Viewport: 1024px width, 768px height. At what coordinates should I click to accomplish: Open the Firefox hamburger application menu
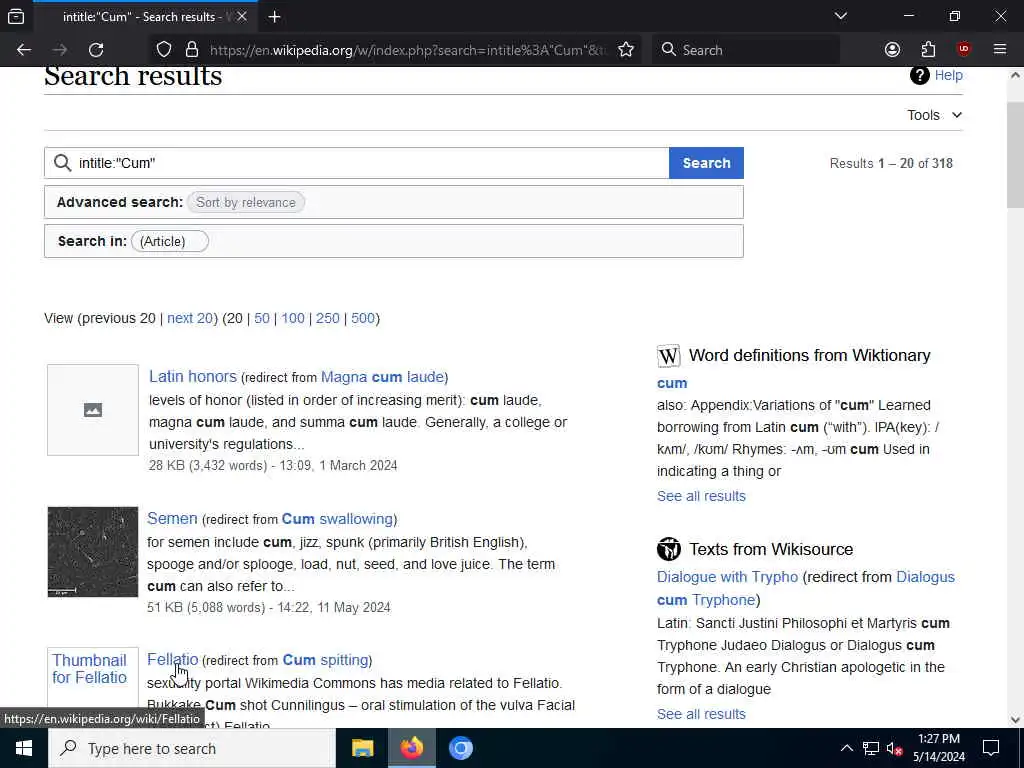[x=1000, y=50]
